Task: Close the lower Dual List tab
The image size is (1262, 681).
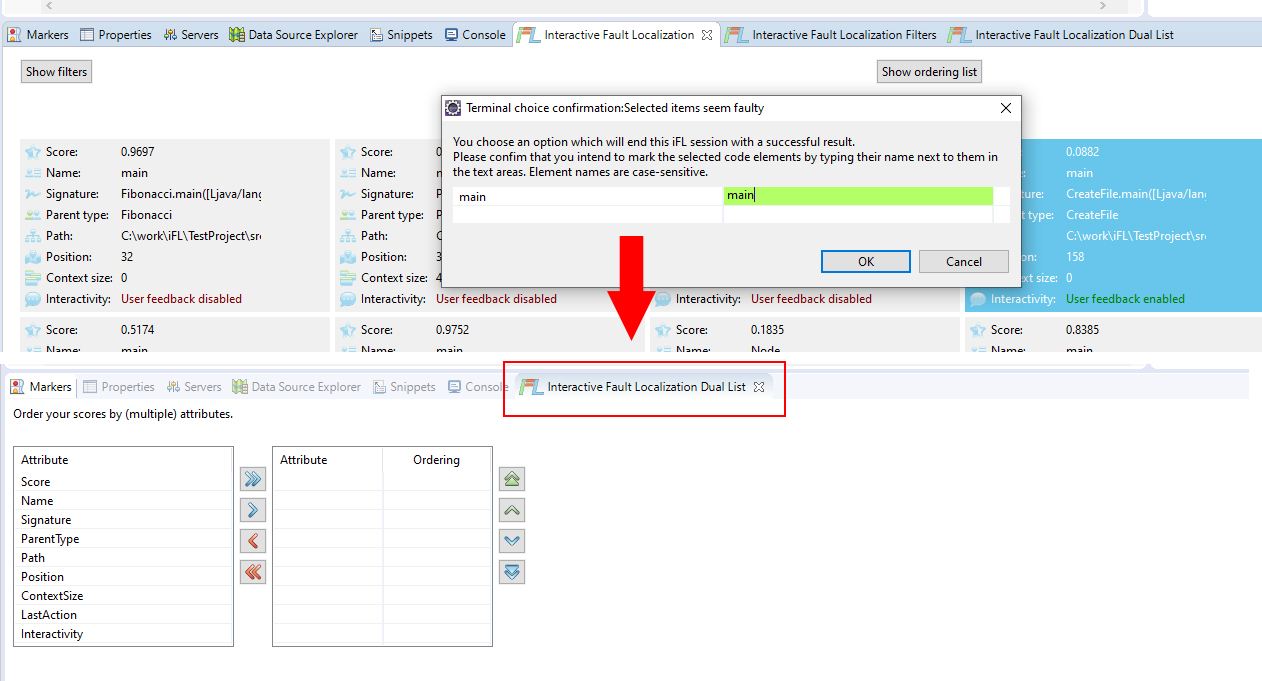Action: click(759, 387)
